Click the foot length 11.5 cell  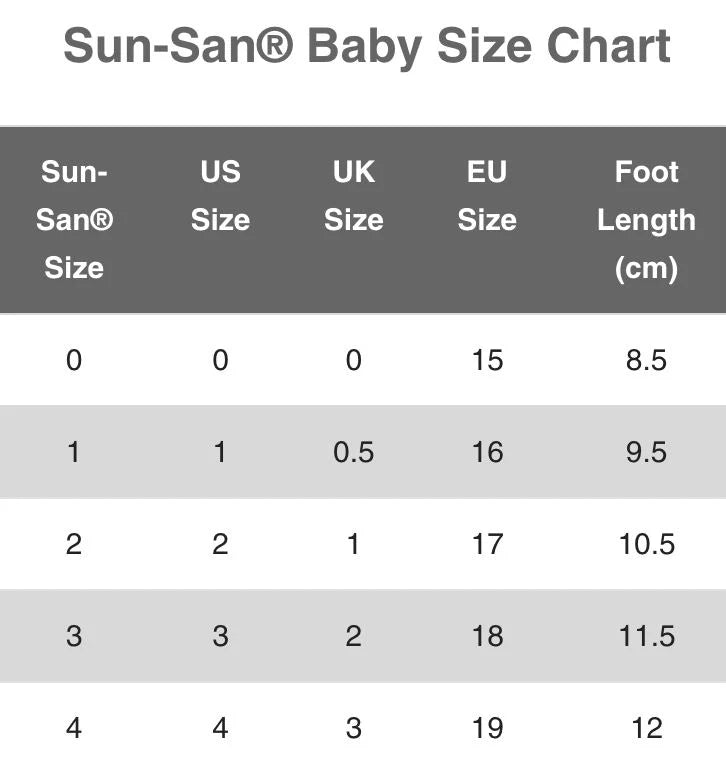click(x=647, y=636)
